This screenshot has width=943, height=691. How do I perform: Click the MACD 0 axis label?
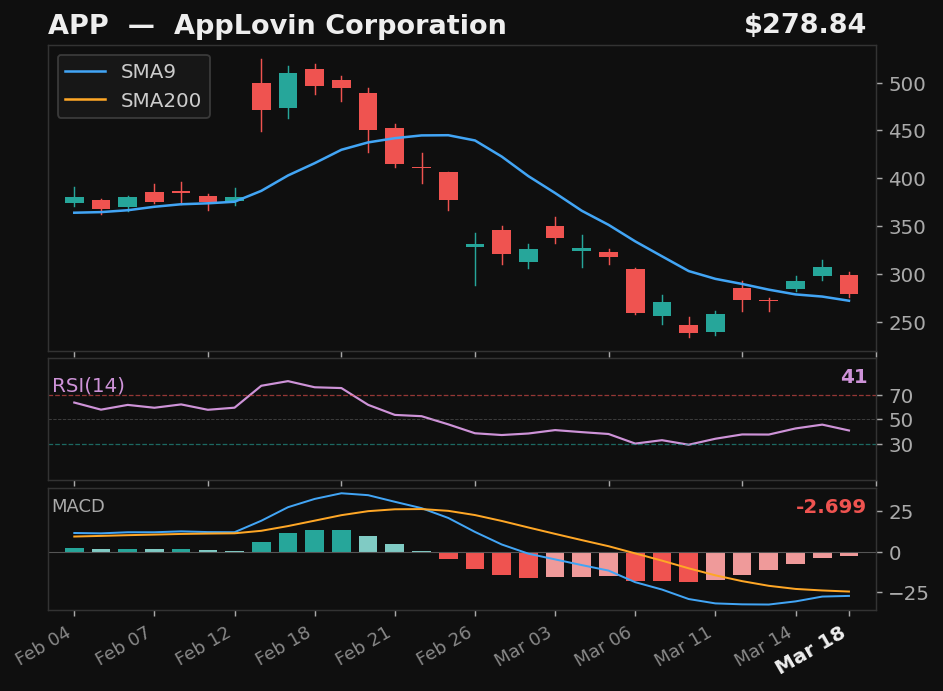(x=895, y=553)
